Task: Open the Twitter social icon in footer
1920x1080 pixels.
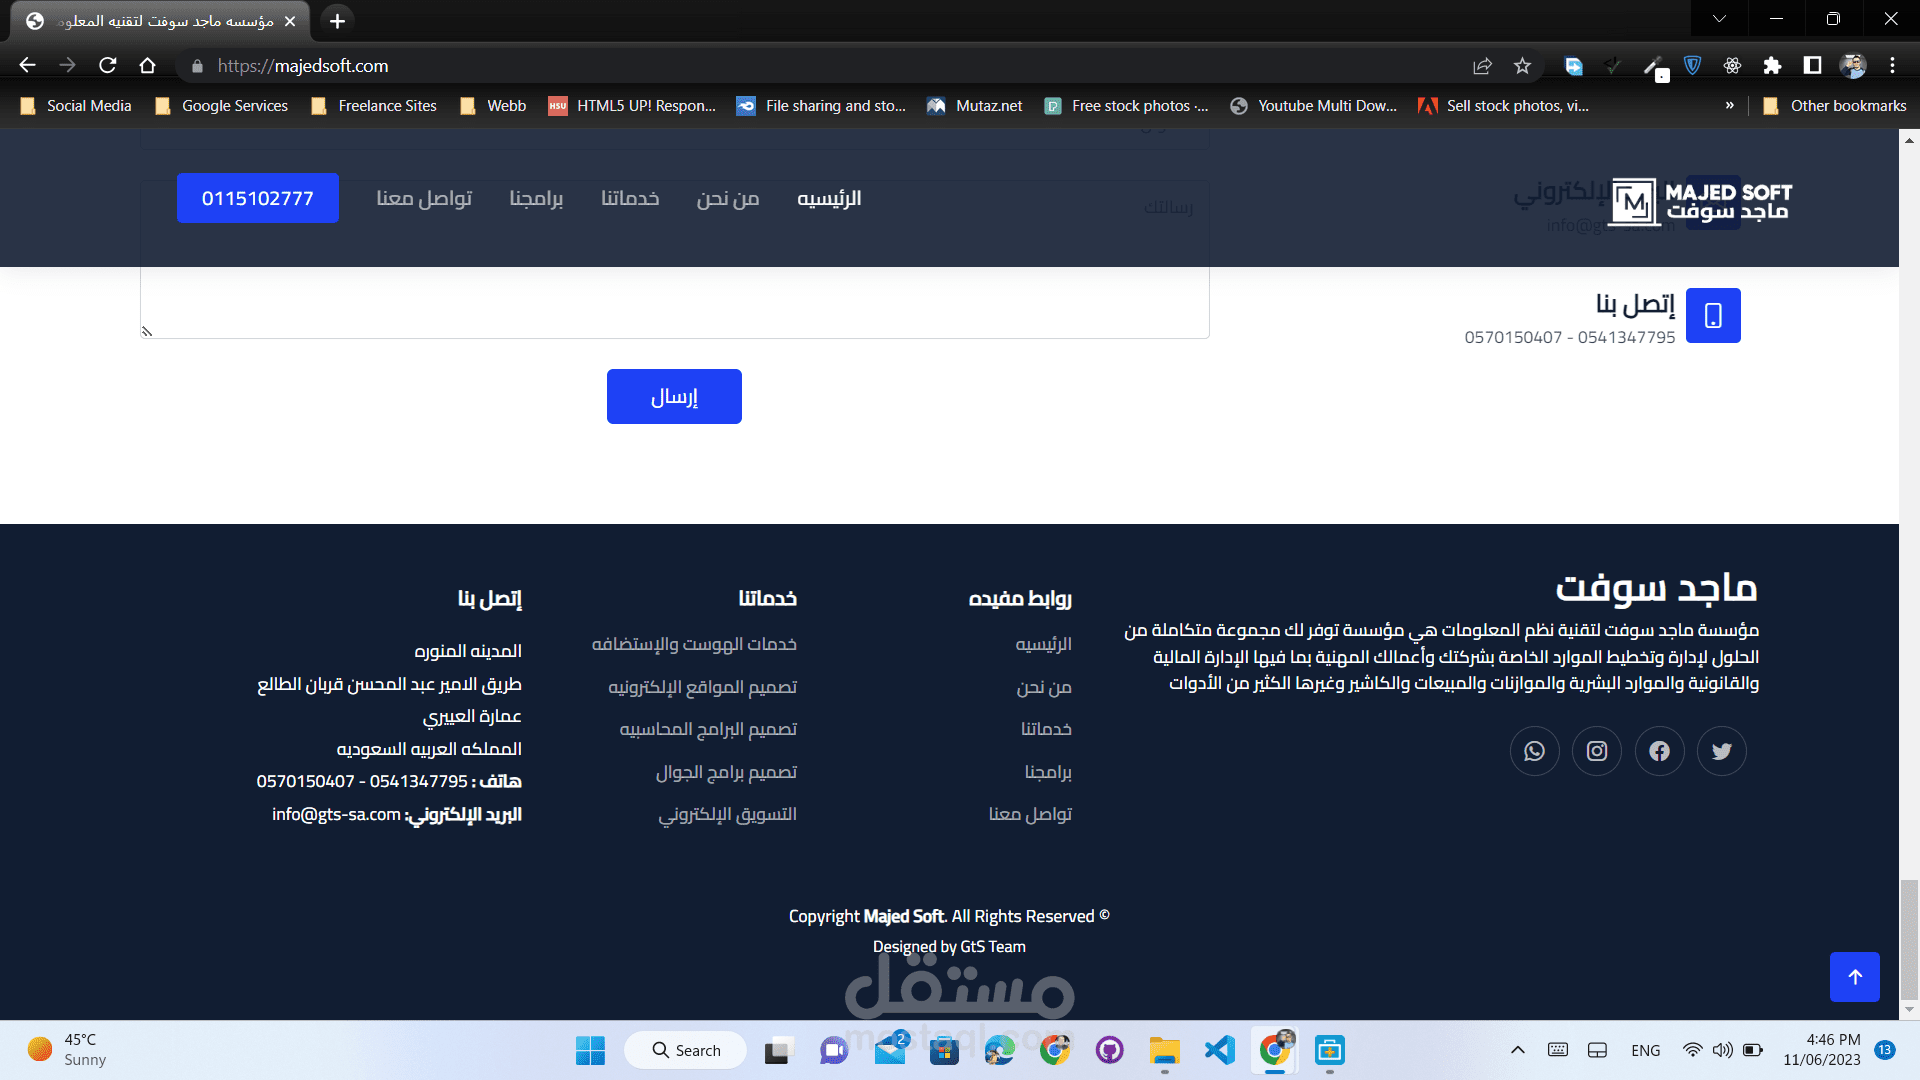Action: [1721, 751]
